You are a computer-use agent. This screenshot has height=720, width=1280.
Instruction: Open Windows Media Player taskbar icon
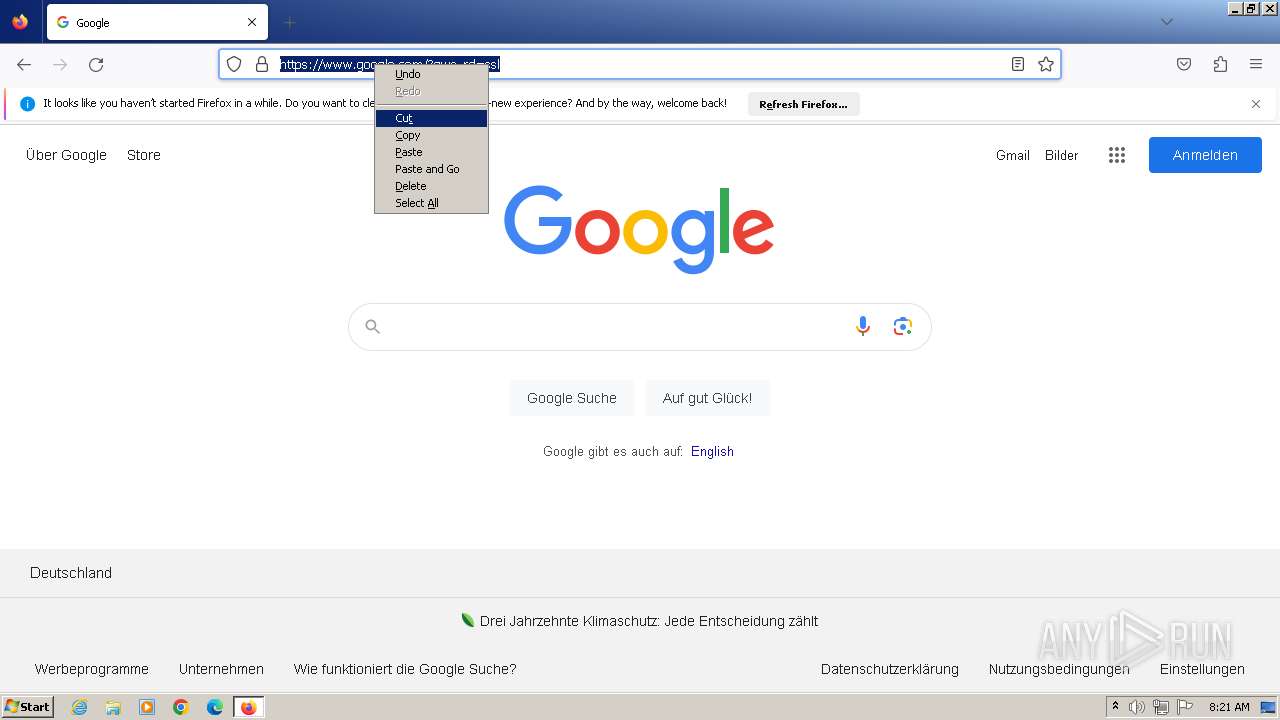147,707
